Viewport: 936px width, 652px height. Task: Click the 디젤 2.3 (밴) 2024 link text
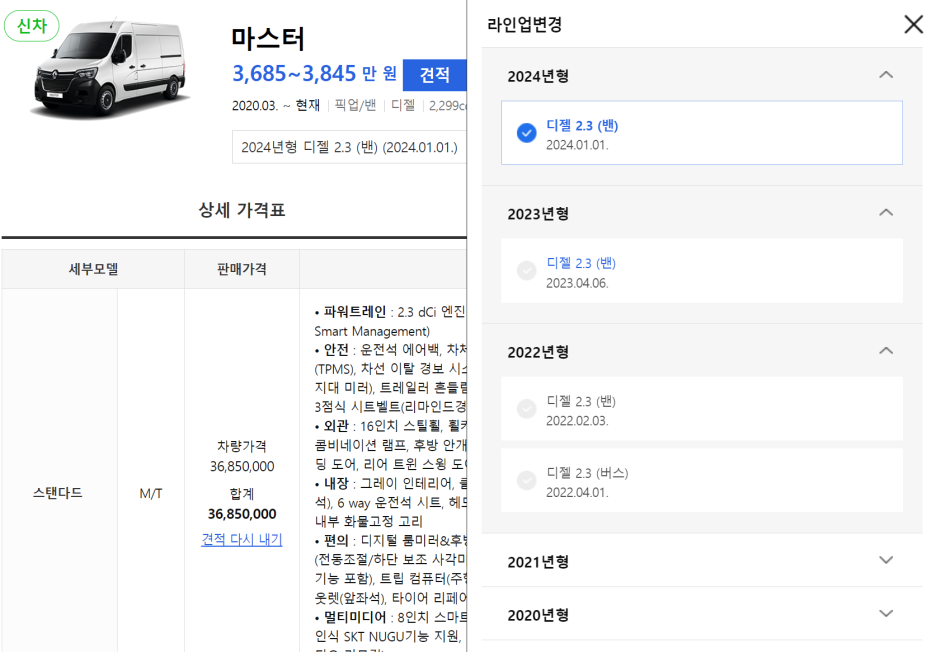click(x=582, y=125)
